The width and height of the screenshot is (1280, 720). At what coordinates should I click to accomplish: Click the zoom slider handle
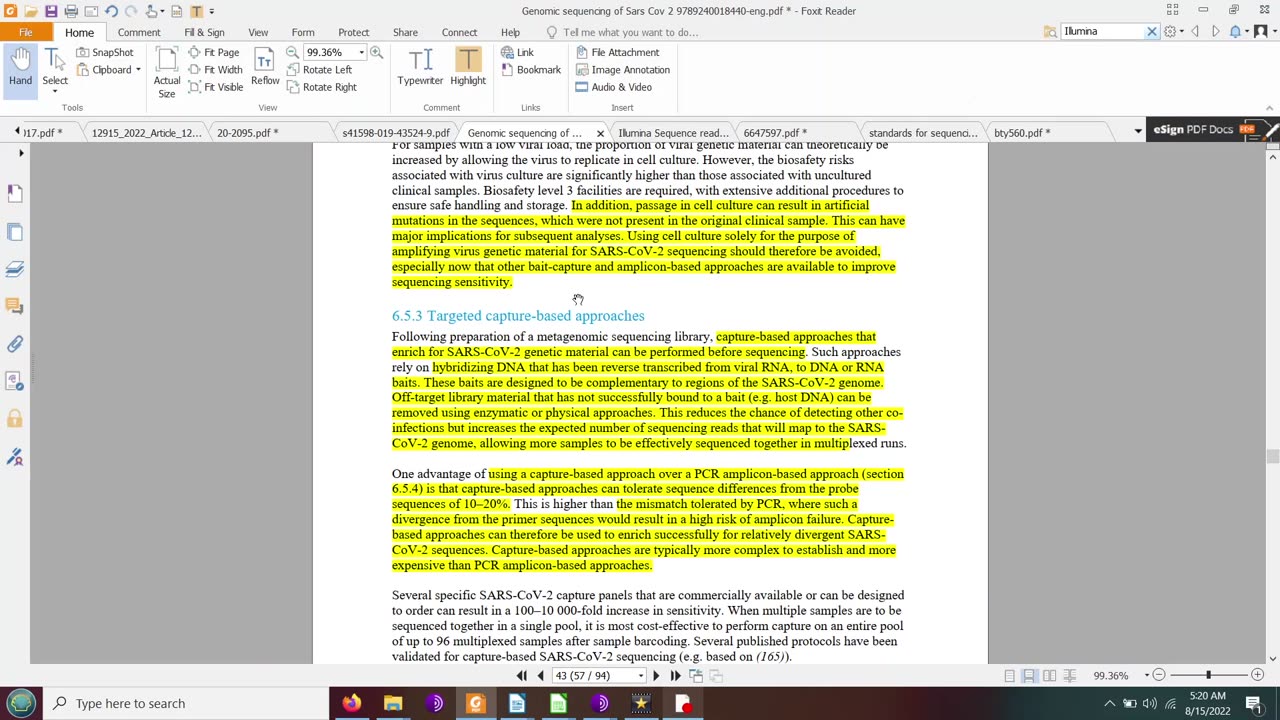[1208, 676]
